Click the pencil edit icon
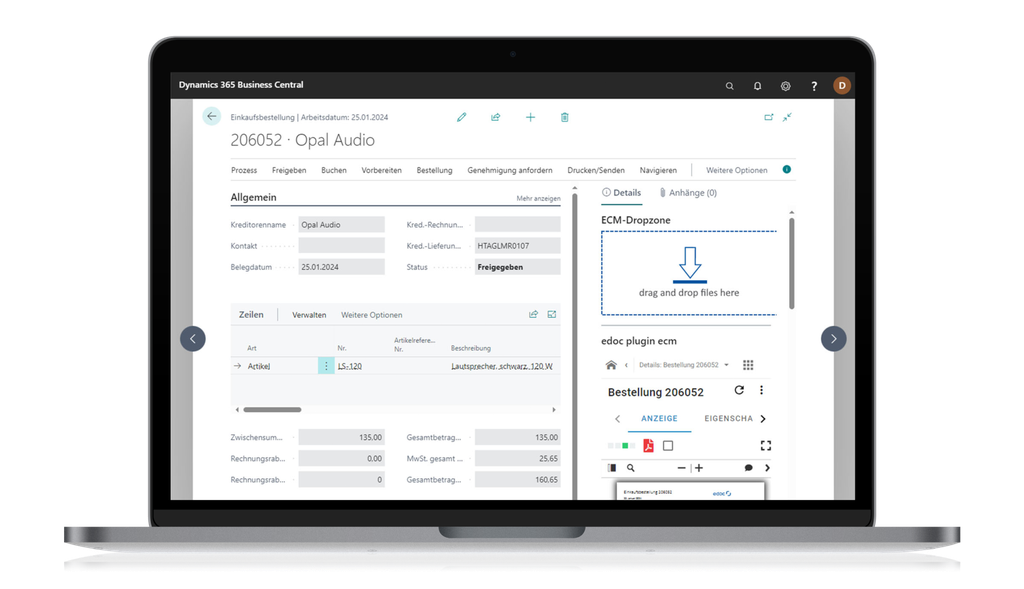 coord(462,118)
